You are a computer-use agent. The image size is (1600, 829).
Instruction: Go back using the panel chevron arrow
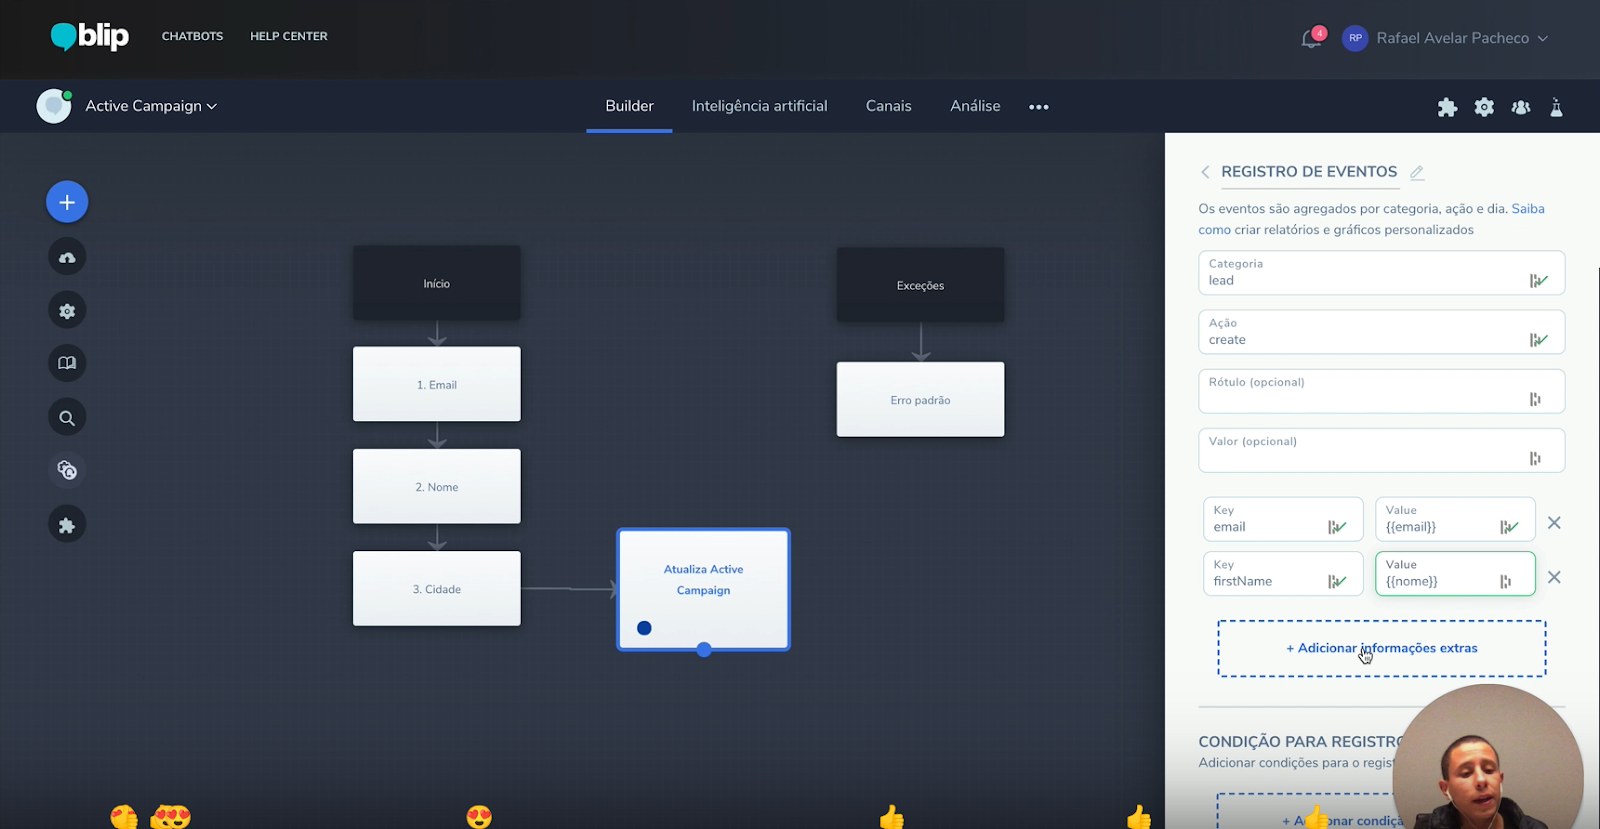click(x=1205, y=172)
